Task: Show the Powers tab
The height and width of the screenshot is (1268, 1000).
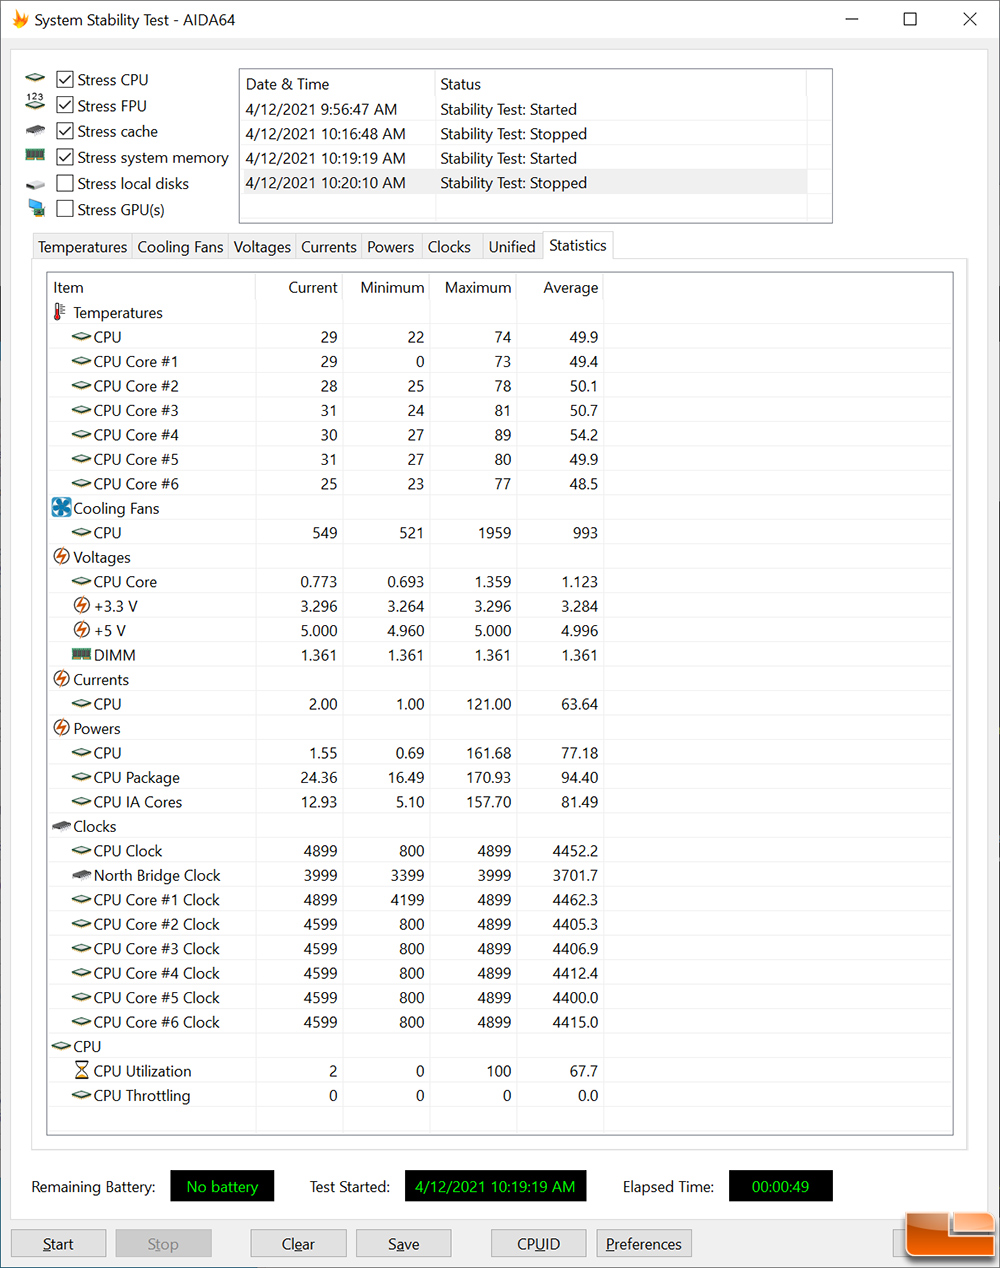Action: pyautogui.click(x=390, y=247)
